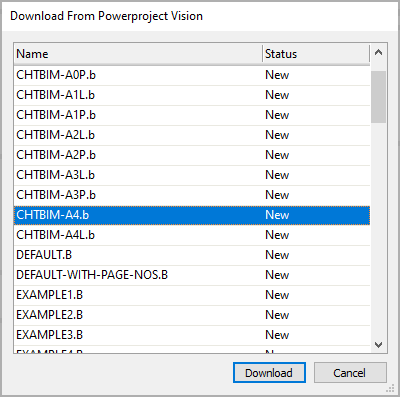Click the scrollbar down arrow
This screenshot has height=397, width=400.
point(378,345)
